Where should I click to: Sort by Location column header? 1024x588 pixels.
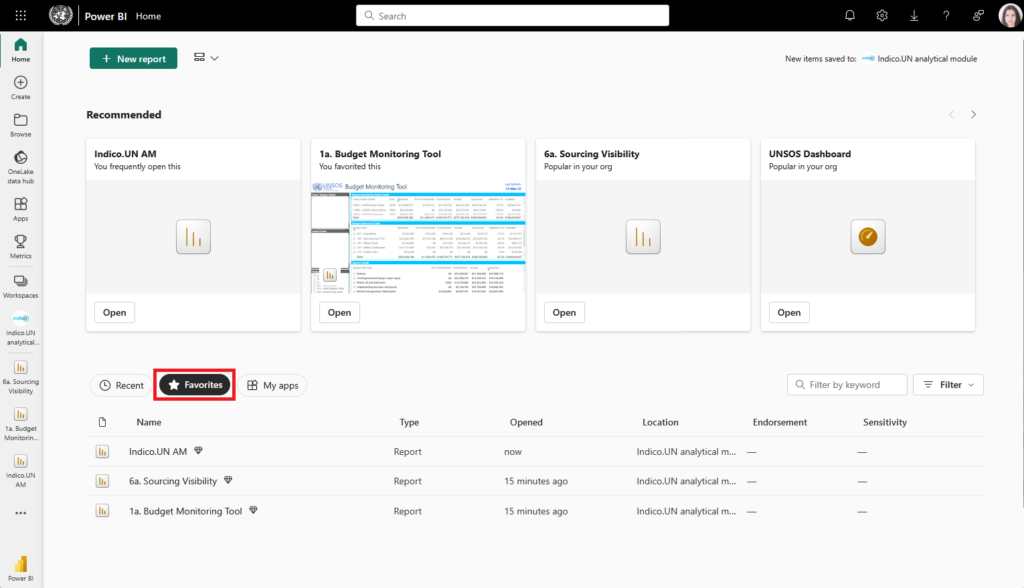(660, 422)
